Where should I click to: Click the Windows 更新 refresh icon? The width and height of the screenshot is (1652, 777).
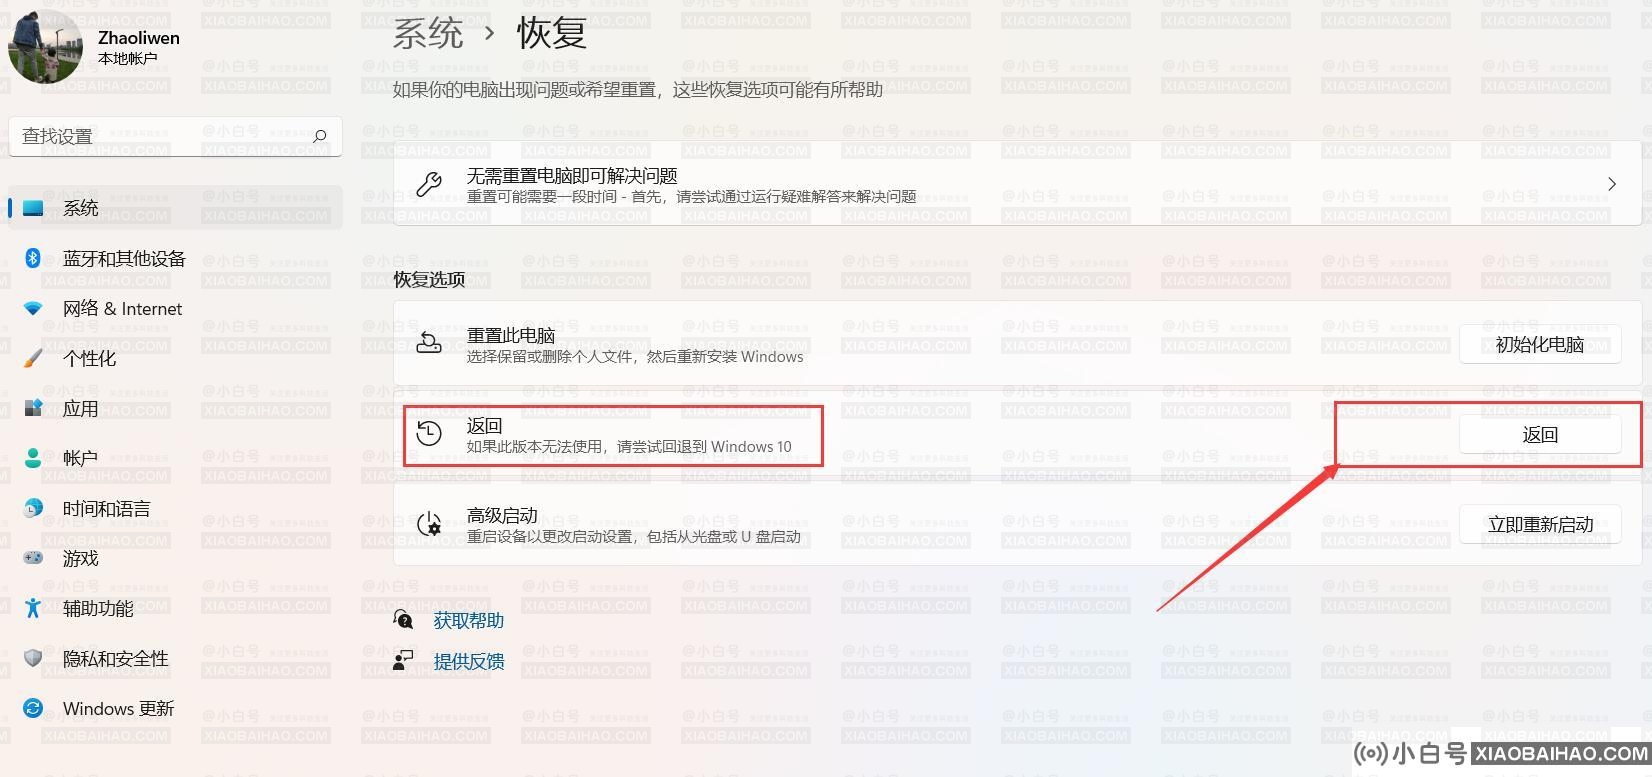click(33, 708)
